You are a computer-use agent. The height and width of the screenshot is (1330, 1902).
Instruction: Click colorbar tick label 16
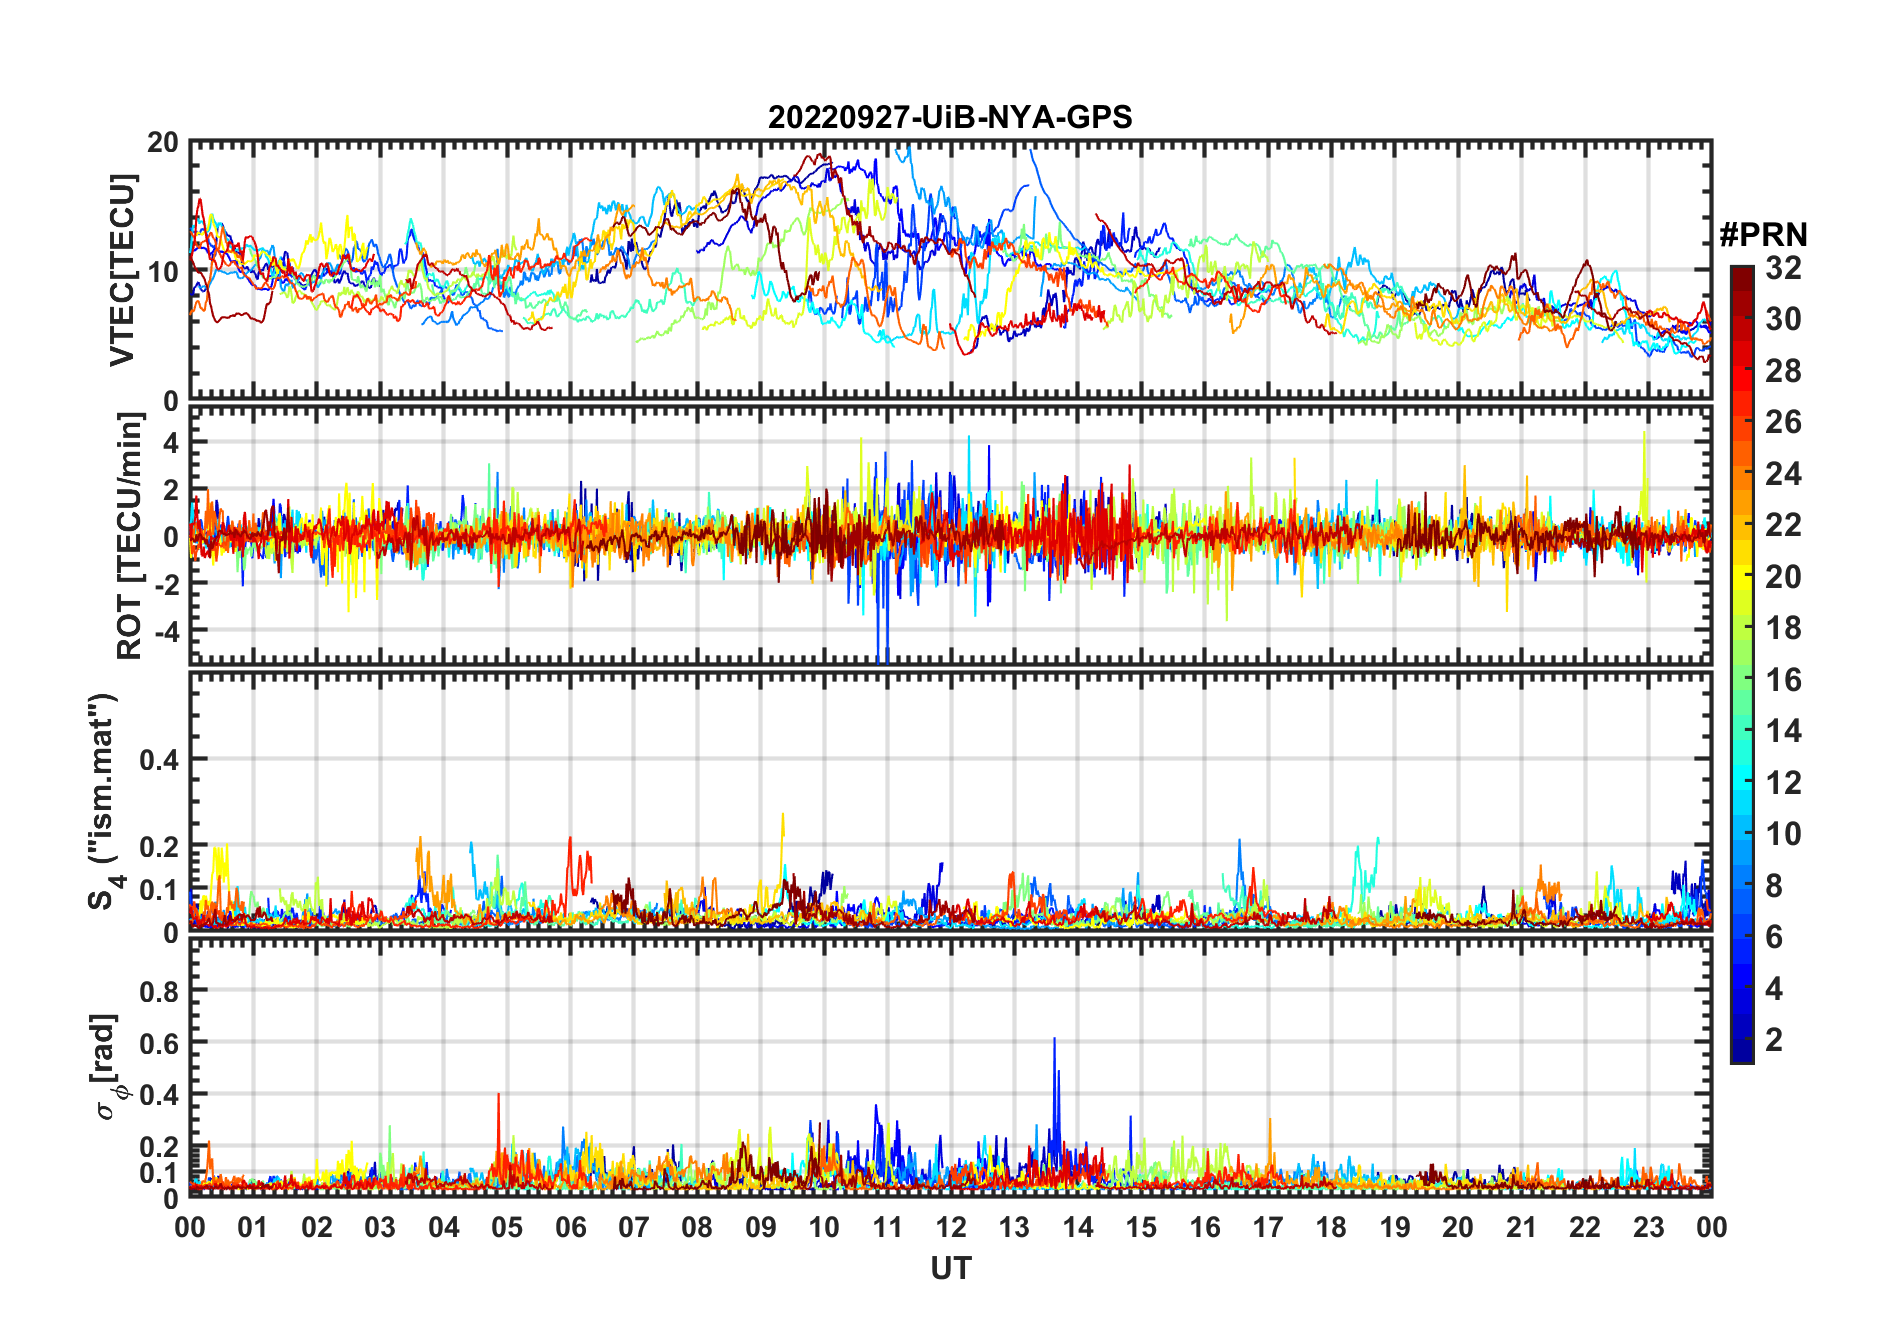tap(1783, 680)
